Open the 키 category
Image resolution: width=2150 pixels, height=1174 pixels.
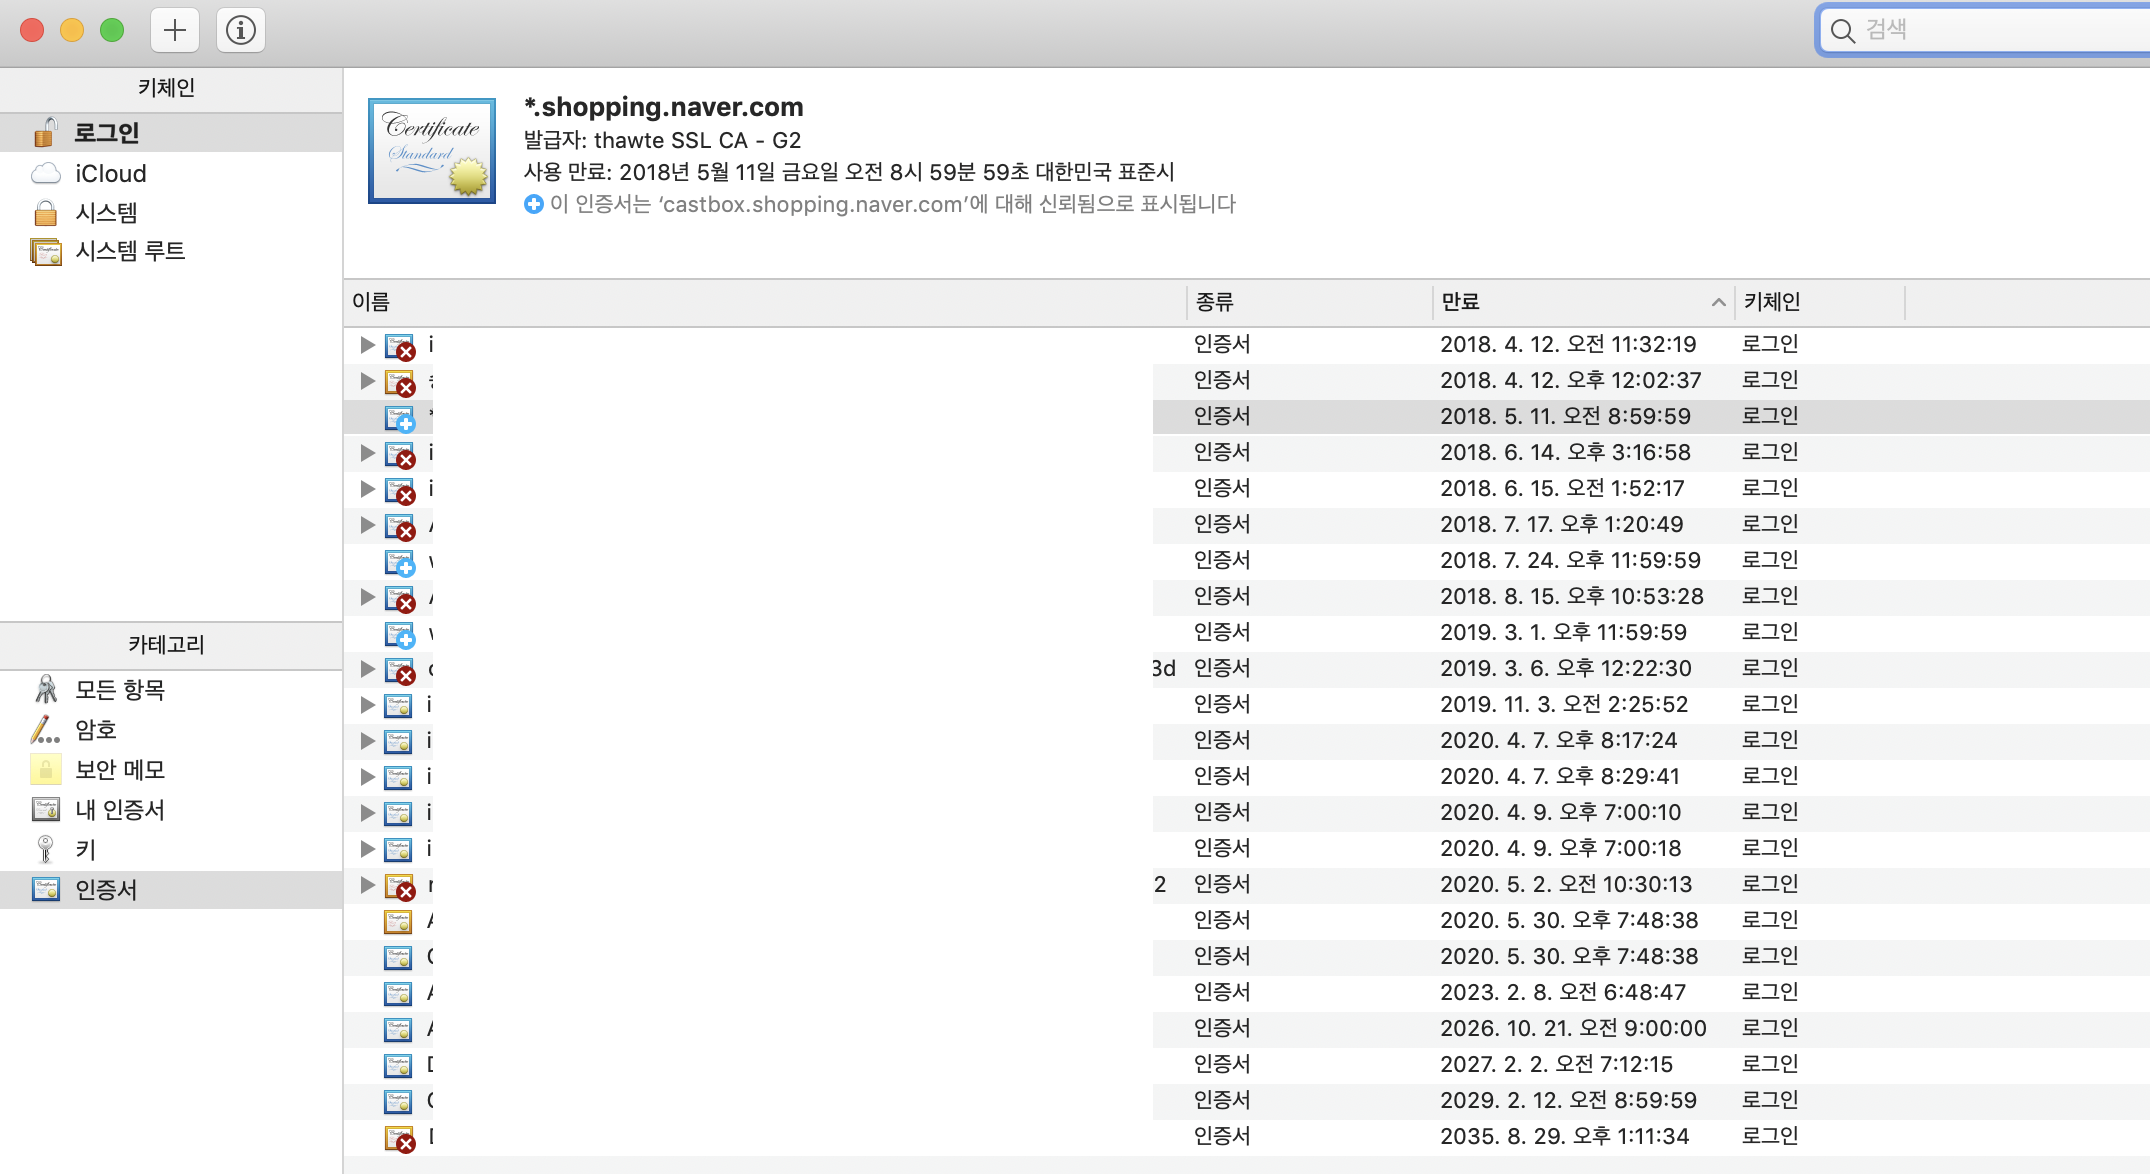pos(86,850)
